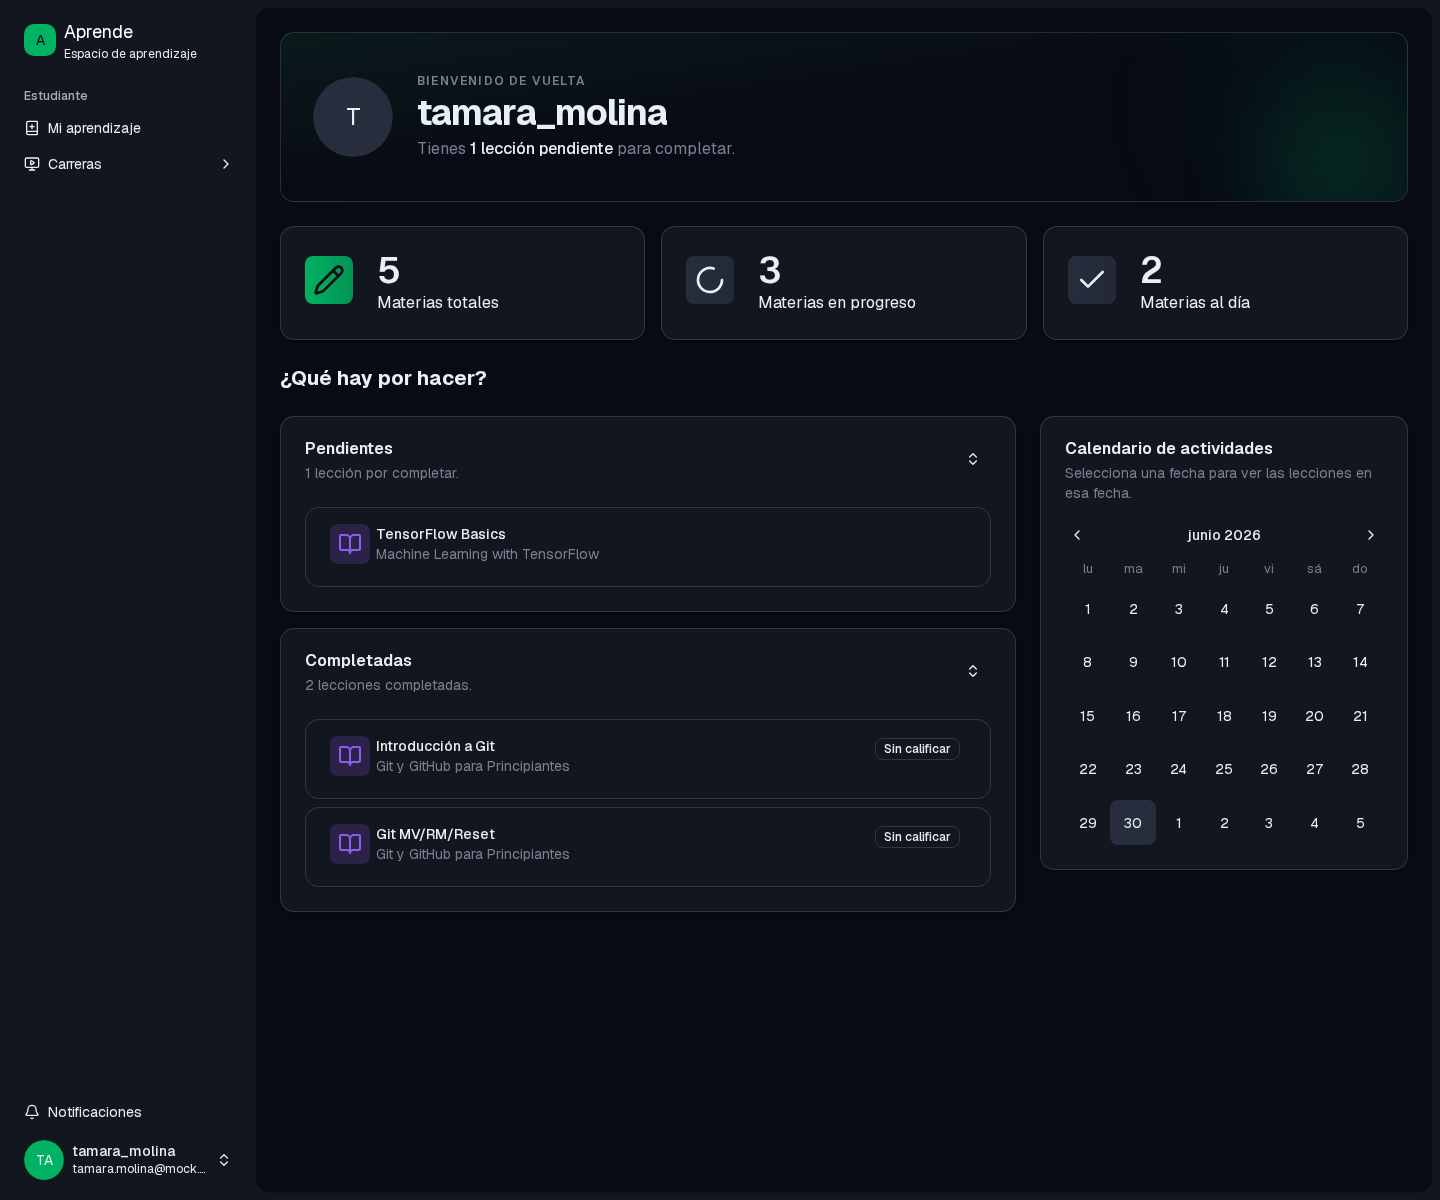The width and height of the screenshot is (1440, 1200).
Task: Expand the Carreras sidebar menu
Action: 128,164
